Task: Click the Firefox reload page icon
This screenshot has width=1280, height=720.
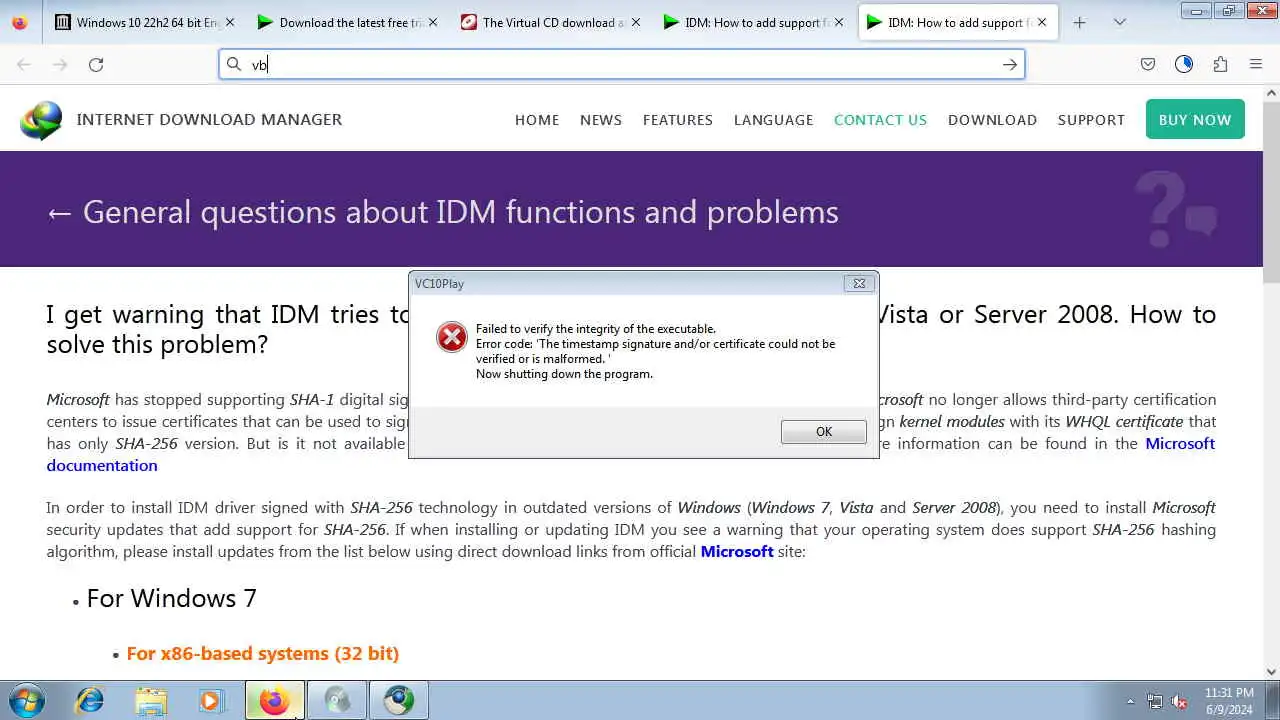Action: pos(96,64)
